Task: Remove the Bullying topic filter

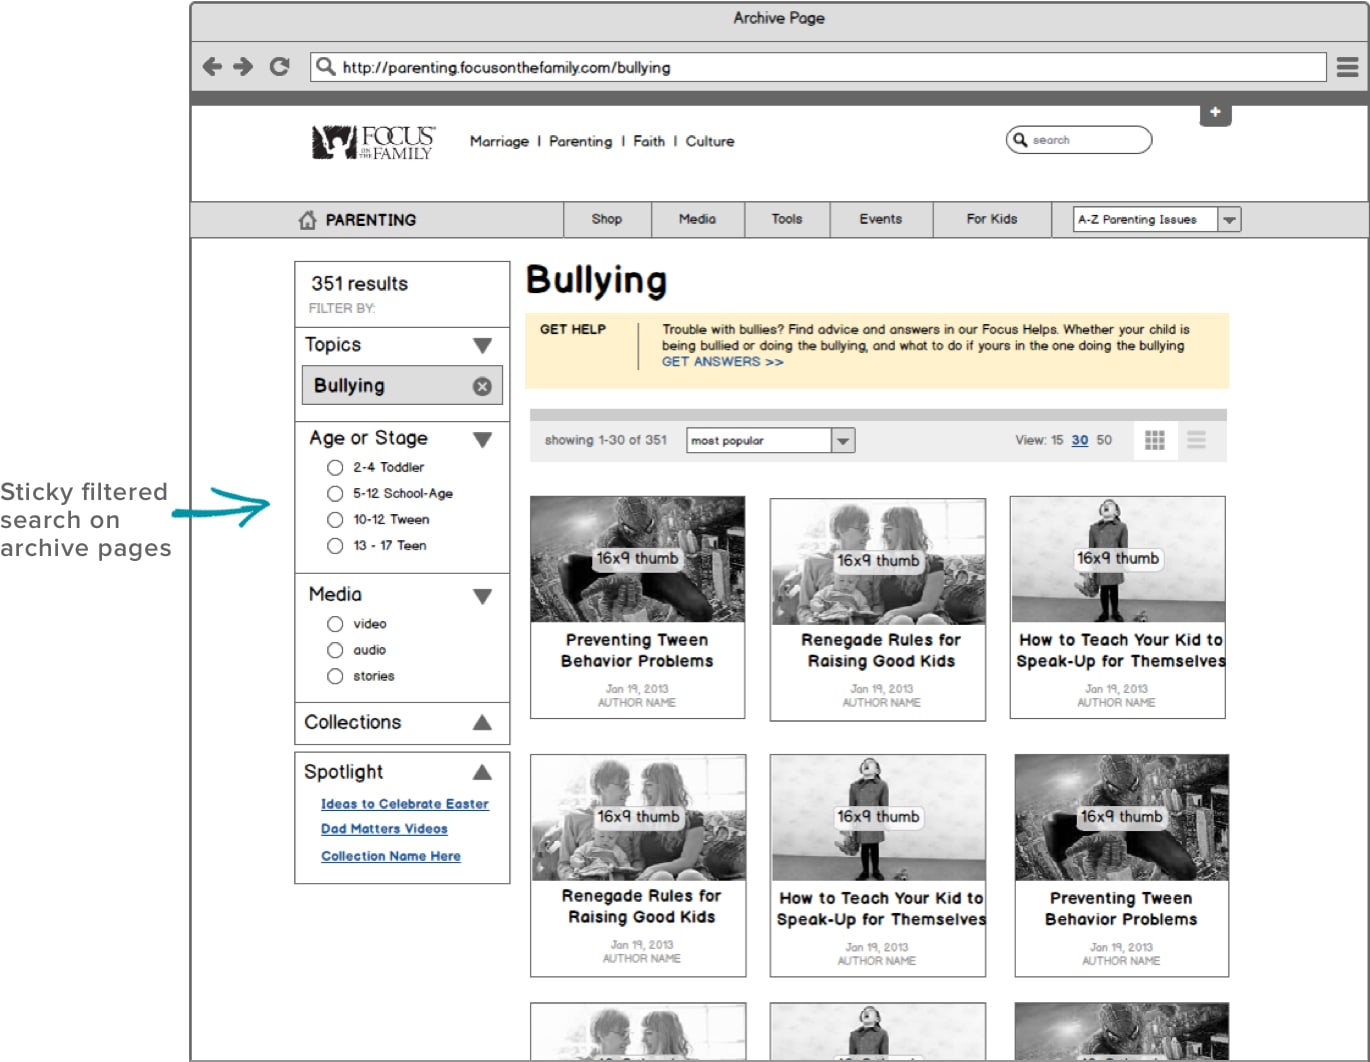Action: (482, 386)
